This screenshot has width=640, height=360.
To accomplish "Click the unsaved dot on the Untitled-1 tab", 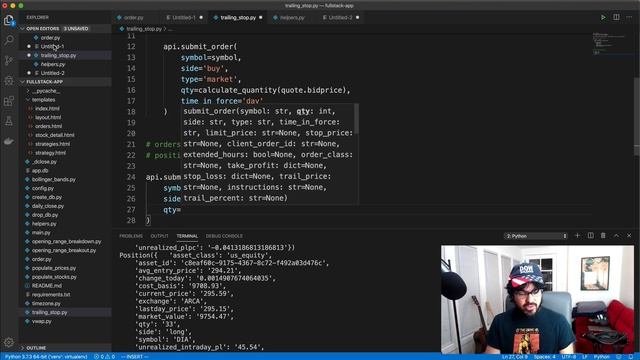I will point(201,18).
